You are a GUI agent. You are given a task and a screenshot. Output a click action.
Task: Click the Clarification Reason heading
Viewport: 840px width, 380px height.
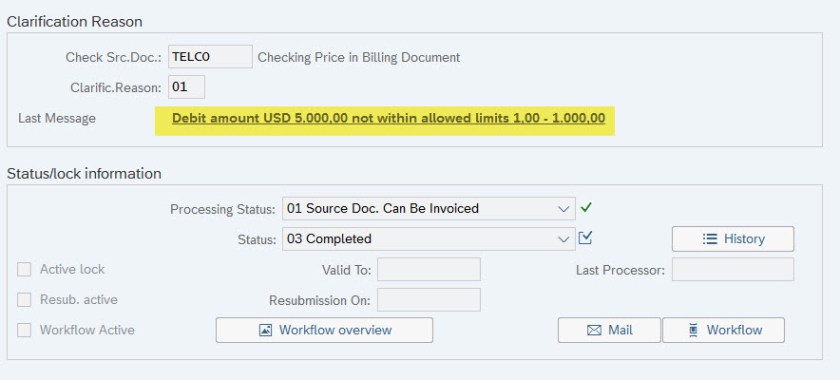(x=74, y=21)
